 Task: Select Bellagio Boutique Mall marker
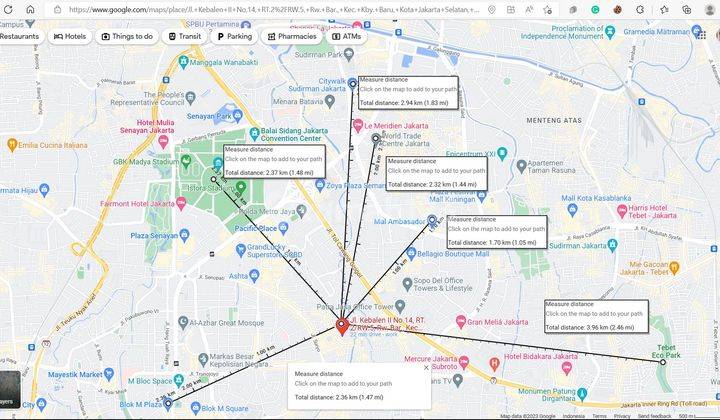(411, 253)
